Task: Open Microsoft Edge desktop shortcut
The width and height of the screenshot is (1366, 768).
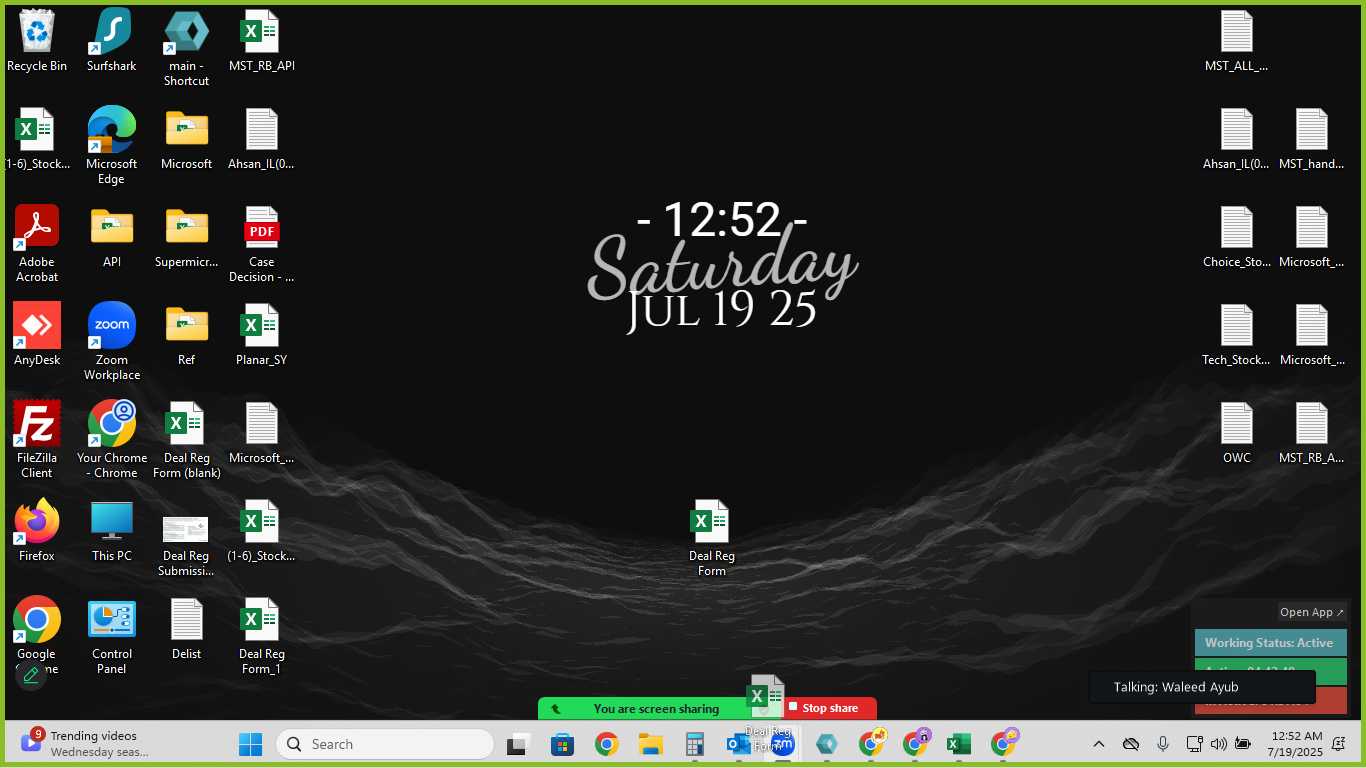Action: coord(111,146)
